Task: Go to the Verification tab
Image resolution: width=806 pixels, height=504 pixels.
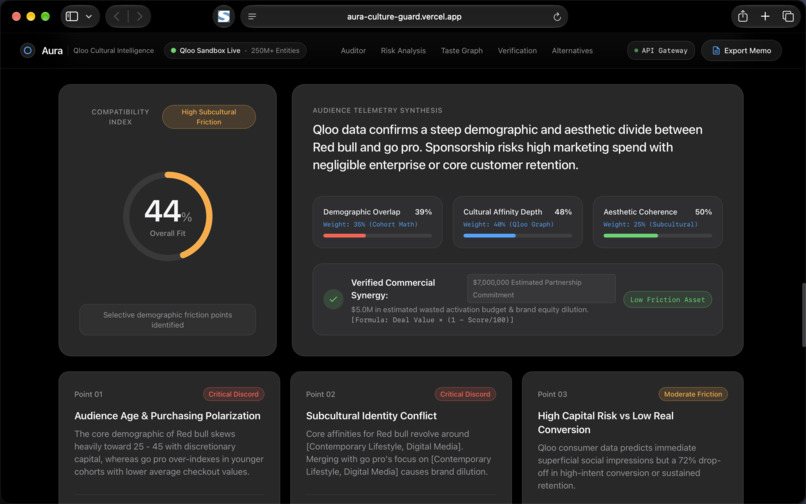Action: coord(517,50)
